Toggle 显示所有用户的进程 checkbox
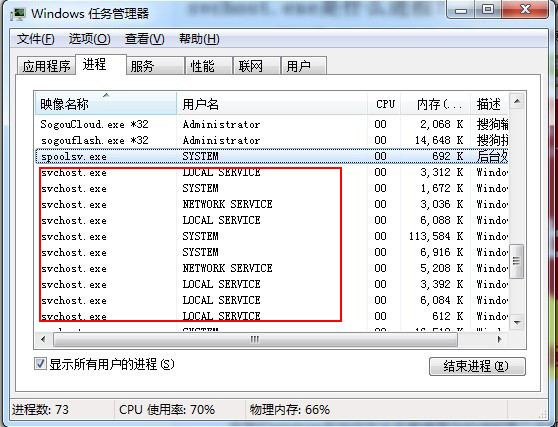 (x=40, y=364)
